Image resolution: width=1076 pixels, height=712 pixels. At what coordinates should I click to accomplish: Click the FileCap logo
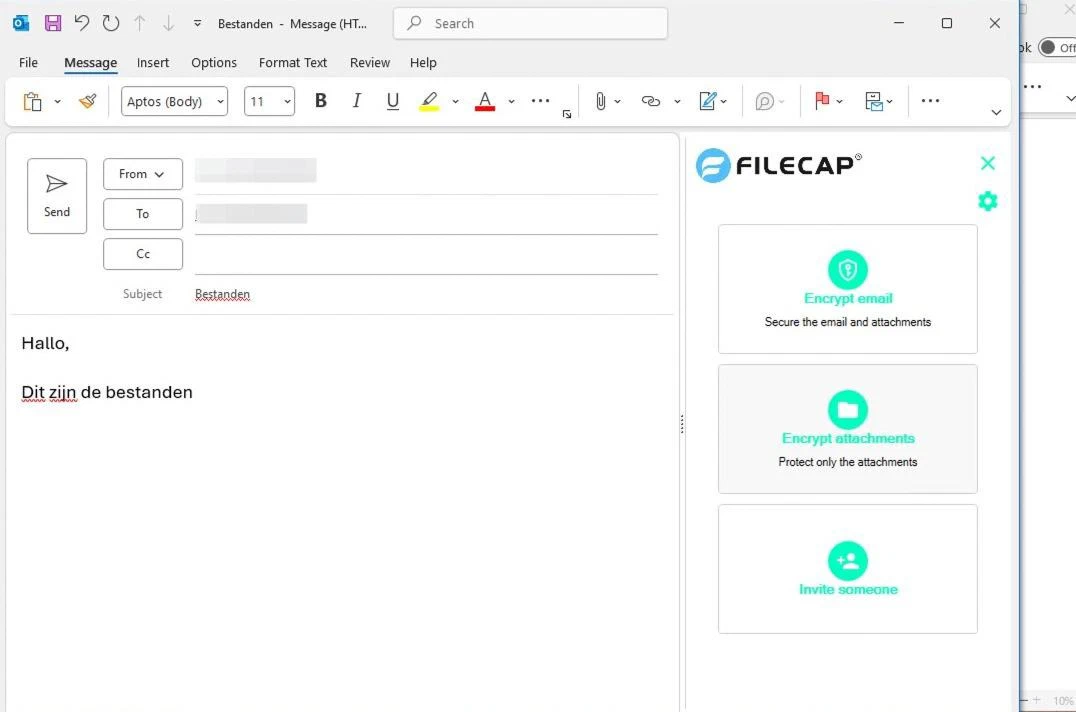778,165
